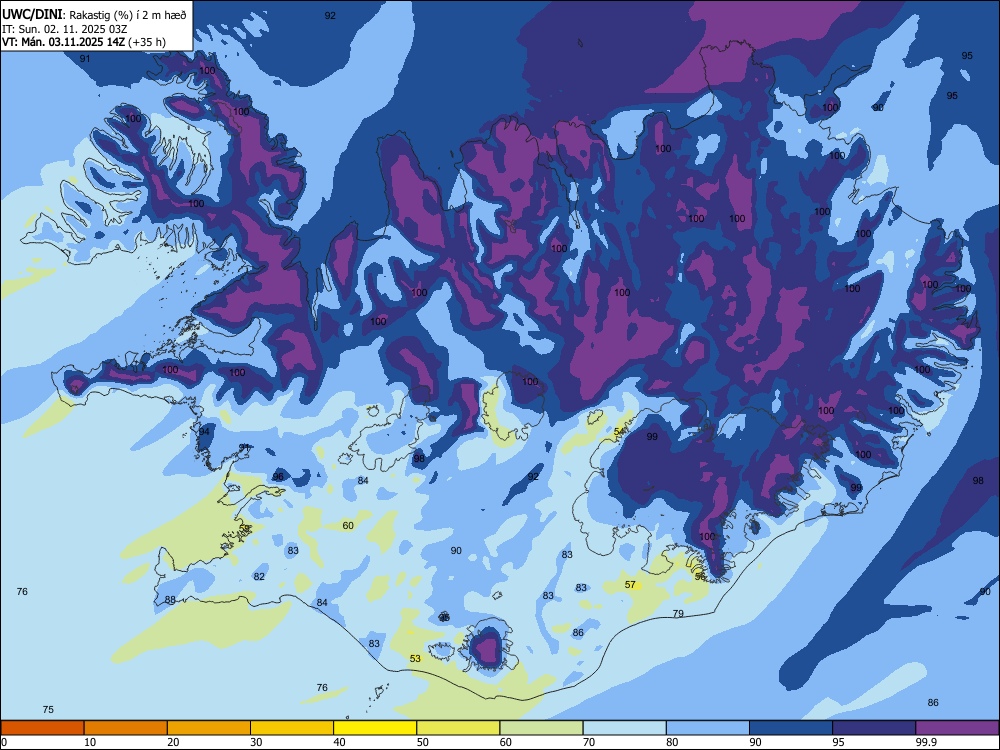Click the purple above-99.9 legend swatch
This screenshot has height=750, width=1000.
coord(957,728)
